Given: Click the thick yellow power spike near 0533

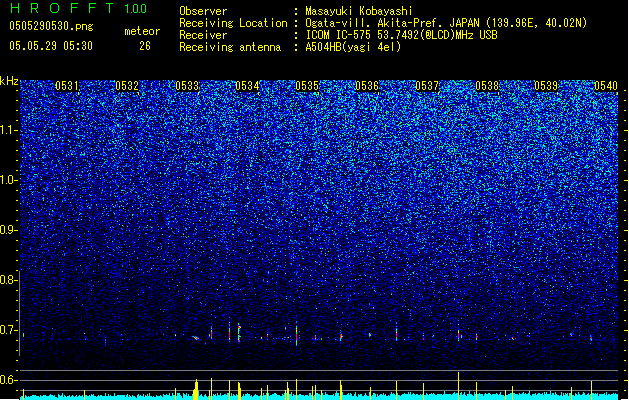Looking at the screenshot, I should [196, 389].
